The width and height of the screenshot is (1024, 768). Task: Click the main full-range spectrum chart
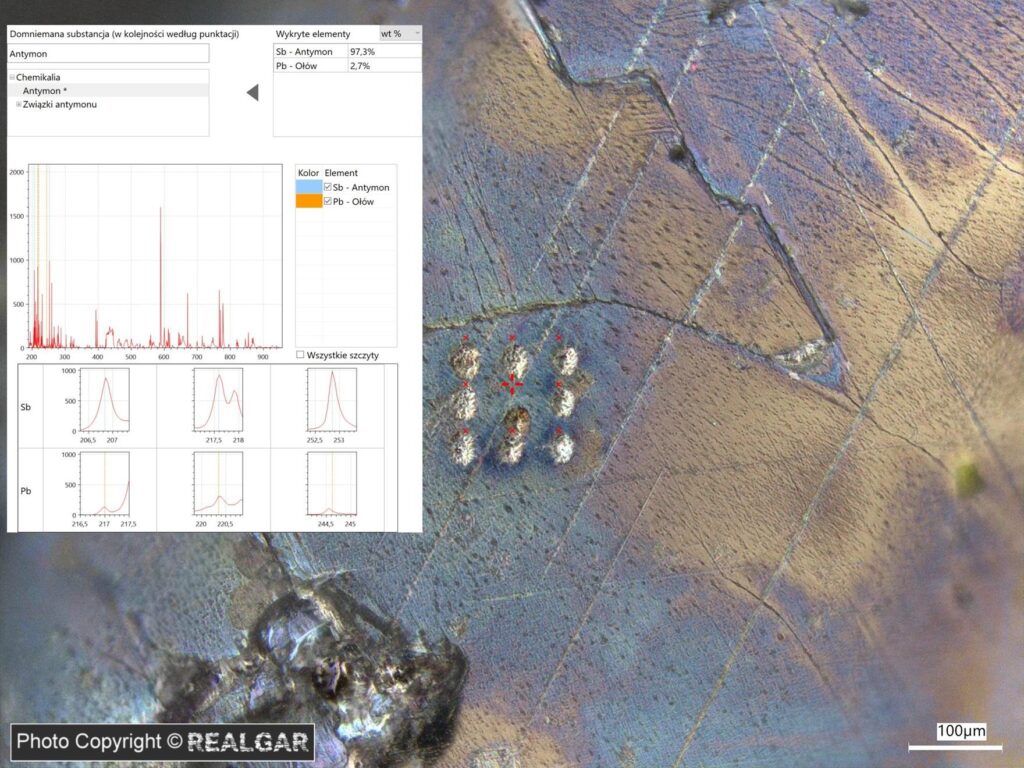[x=156, y=256]
